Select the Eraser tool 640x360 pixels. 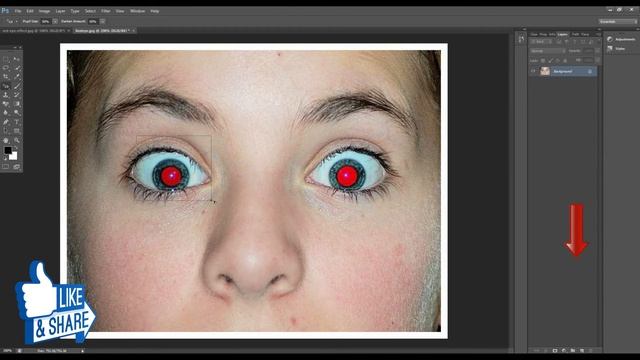click(6, 104)
